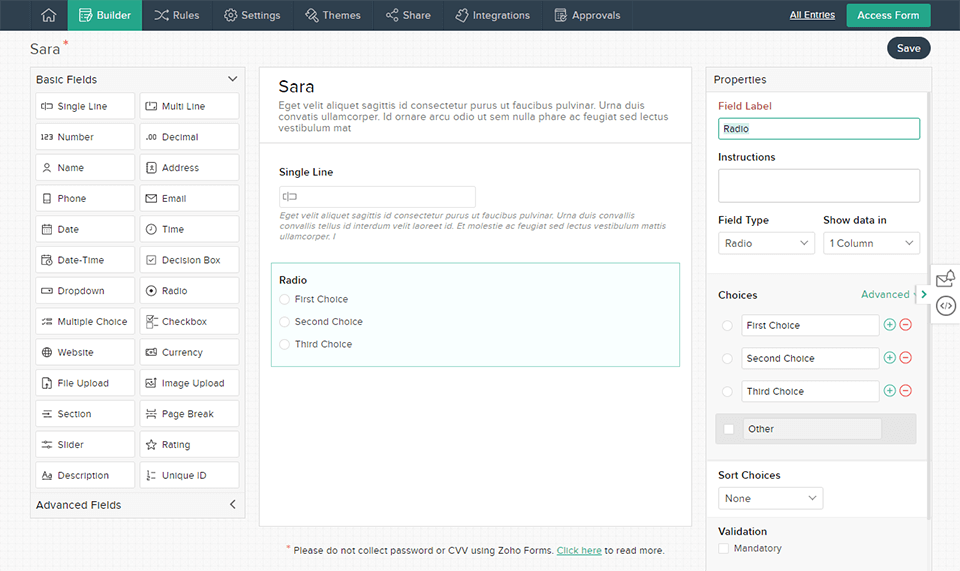This screenshot has height=571, width=960.
Task: Add a Decision Box field
Action: click(189, 259)
